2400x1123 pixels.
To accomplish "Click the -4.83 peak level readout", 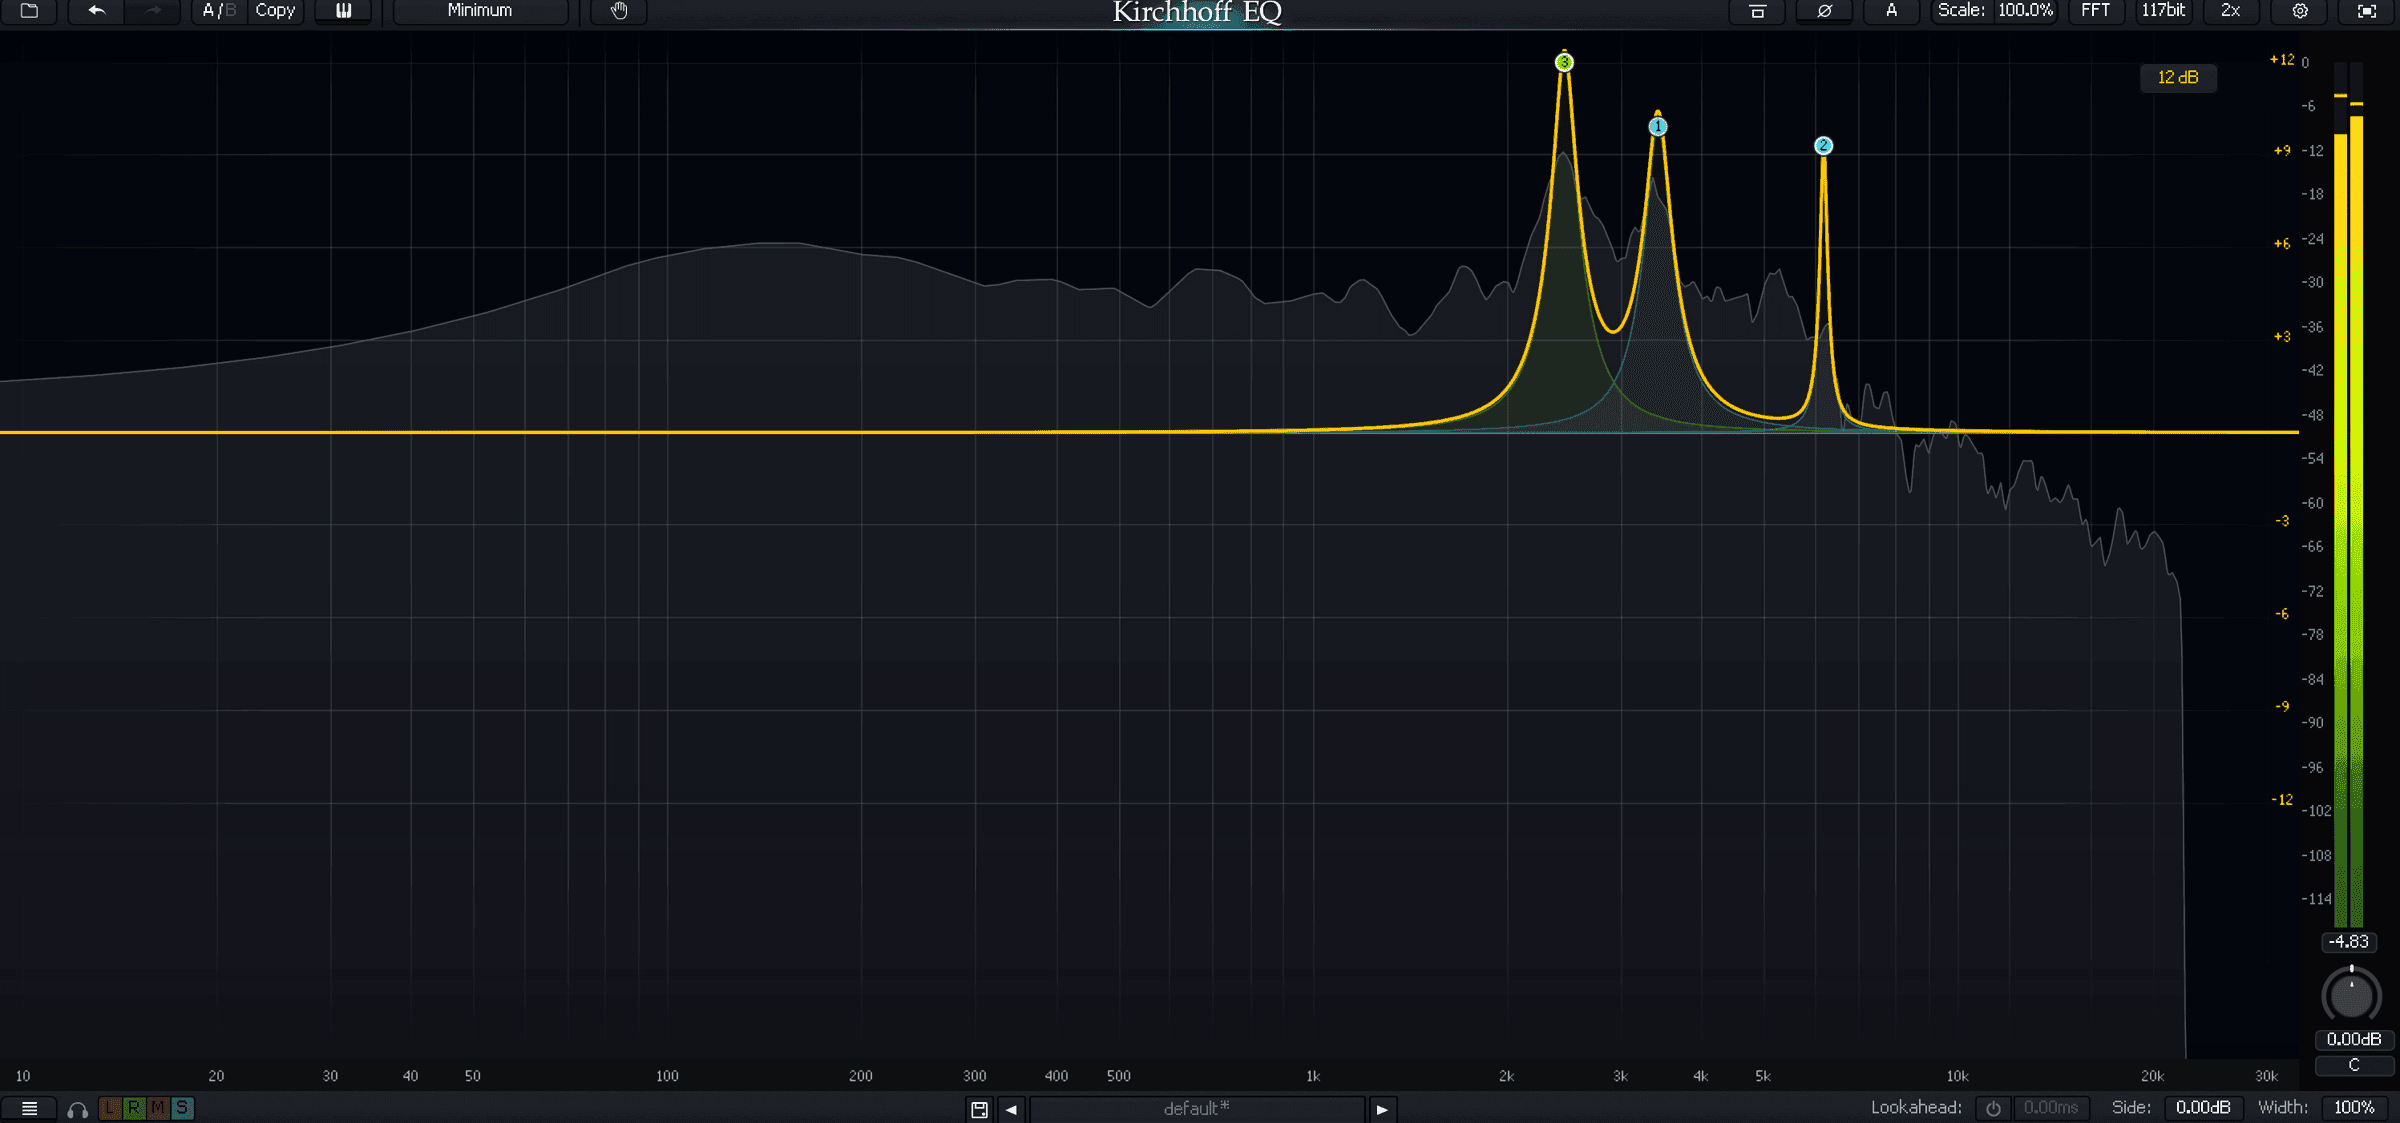I will pyautogui.click(x=2348, y=942).
